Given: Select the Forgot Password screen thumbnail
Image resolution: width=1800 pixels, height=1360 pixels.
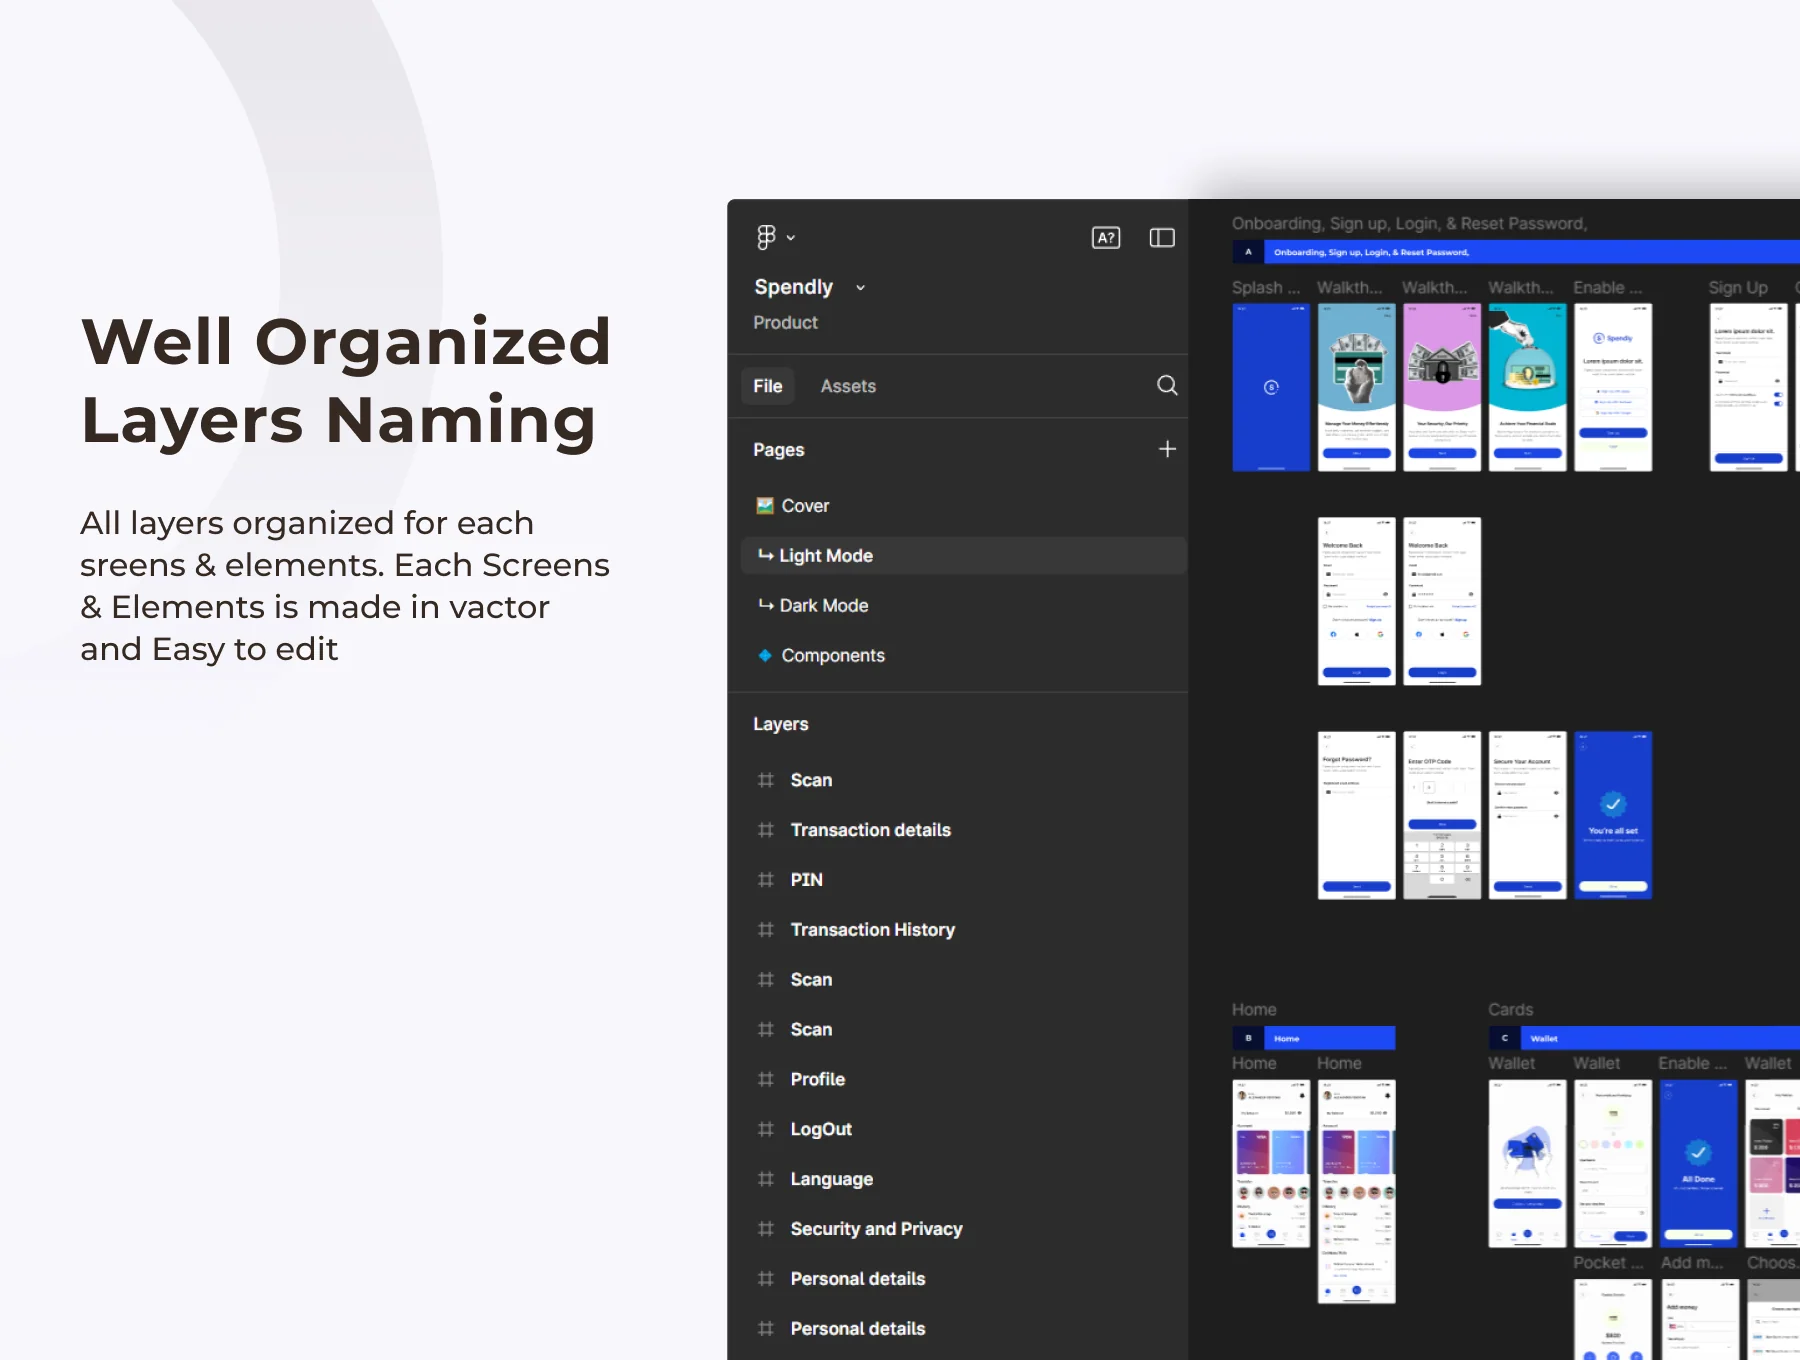Looking at the screenshot, I should [x=1357, y=815].
